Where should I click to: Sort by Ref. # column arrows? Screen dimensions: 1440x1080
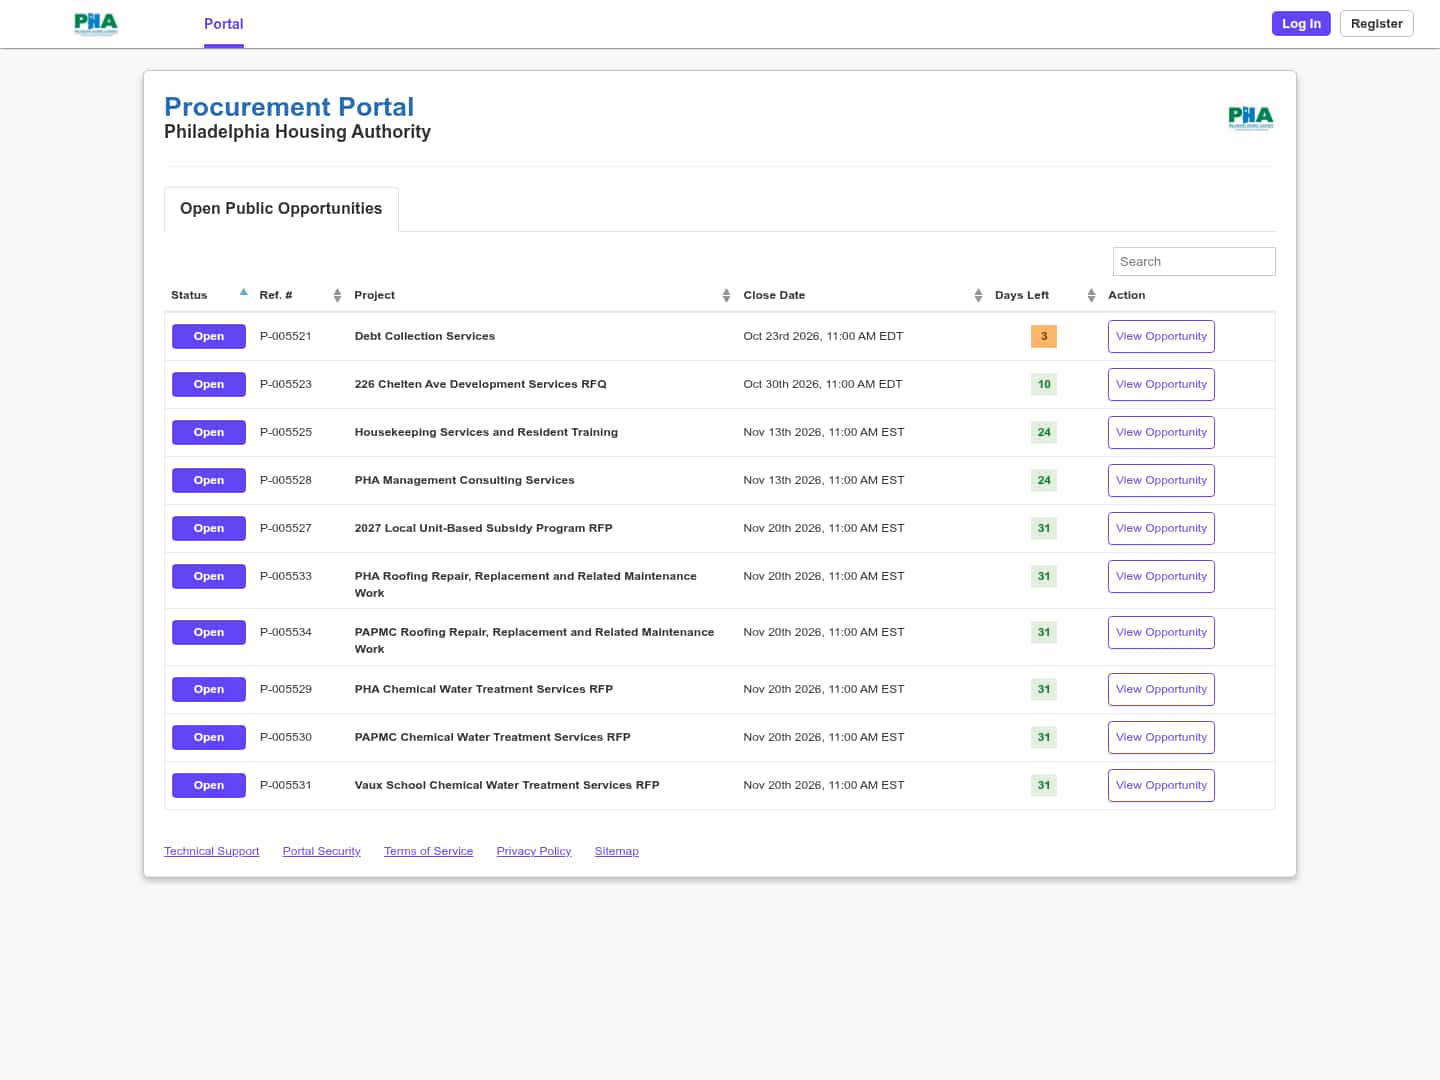337,295
